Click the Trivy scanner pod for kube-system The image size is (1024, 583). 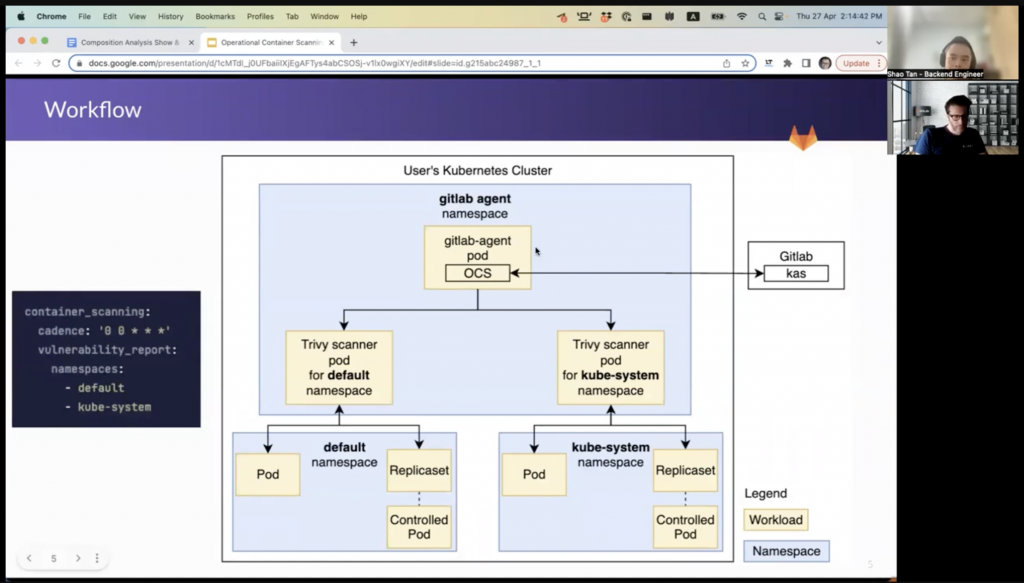[611, 368]
